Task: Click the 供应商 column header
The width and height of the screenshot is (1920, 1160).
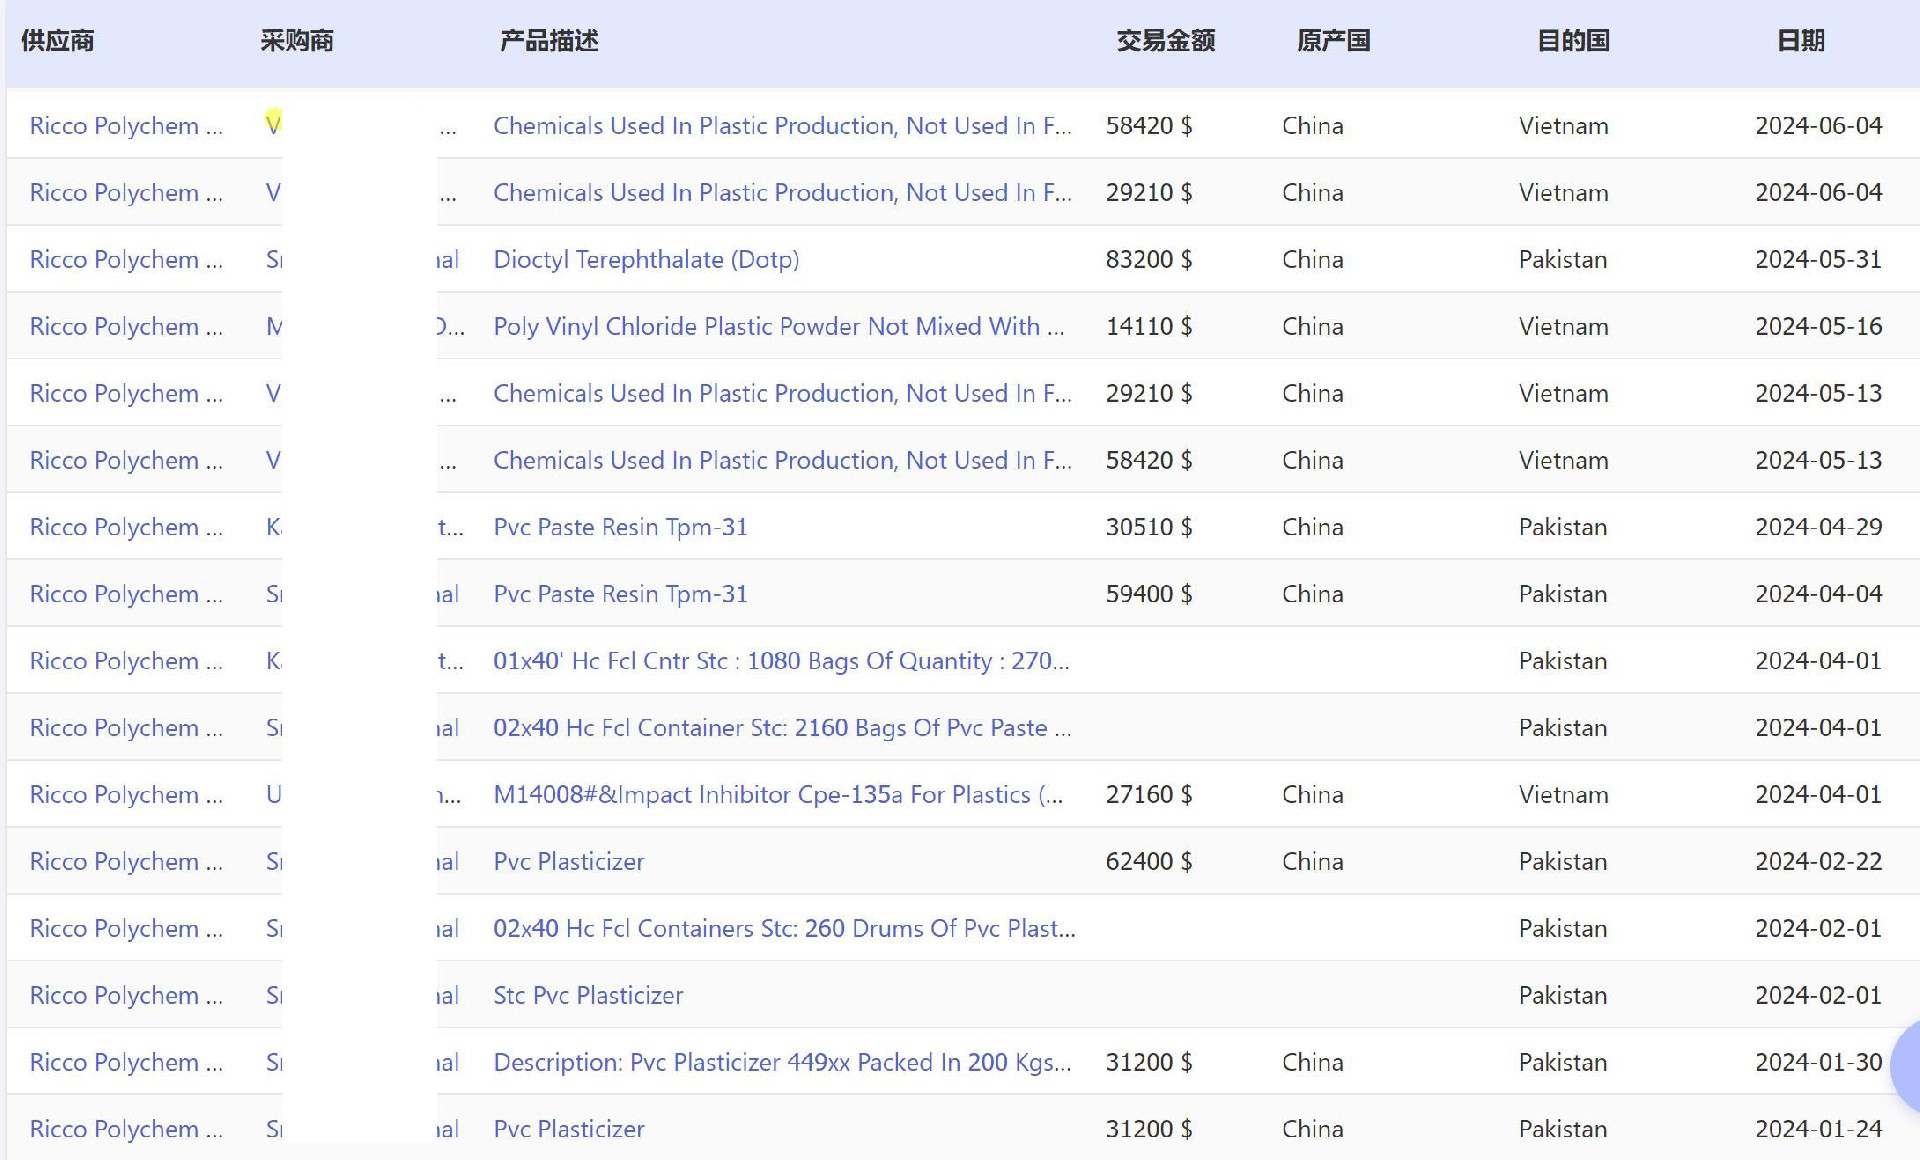Action: click(x=58, y=41)
